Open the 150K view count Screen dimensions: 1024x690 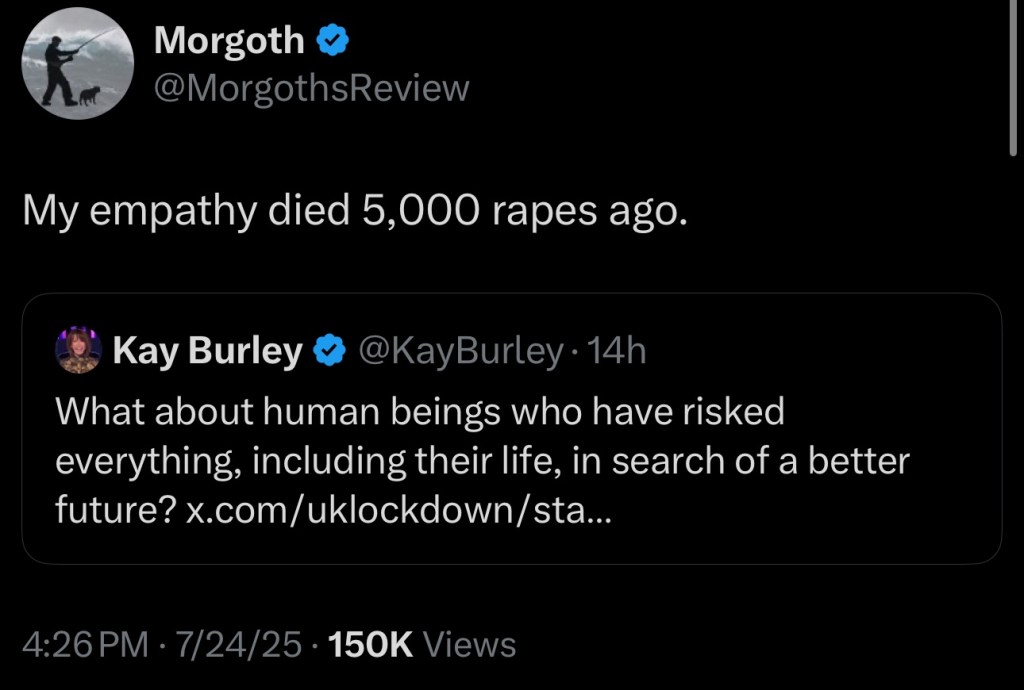tap(371, 645)
